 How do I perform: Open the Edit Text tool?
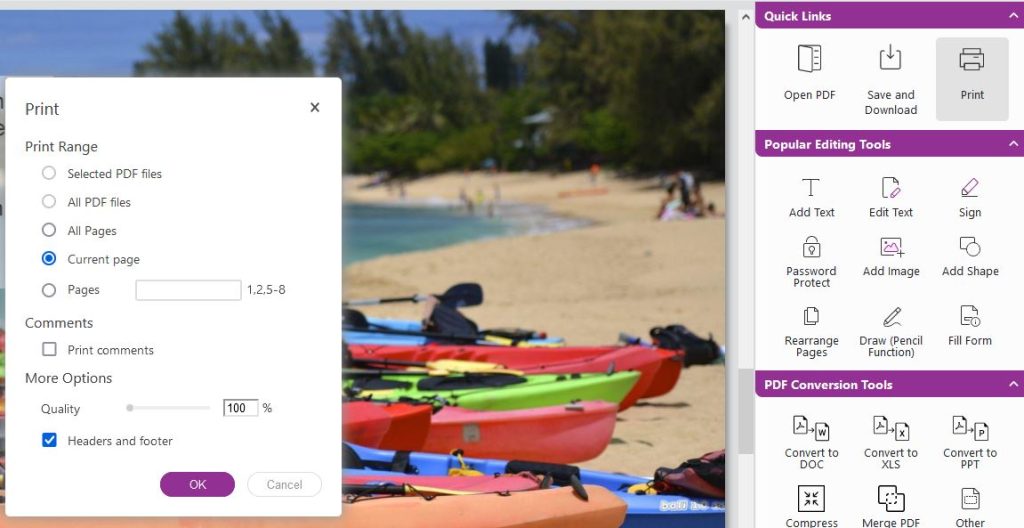coord(891,188)
